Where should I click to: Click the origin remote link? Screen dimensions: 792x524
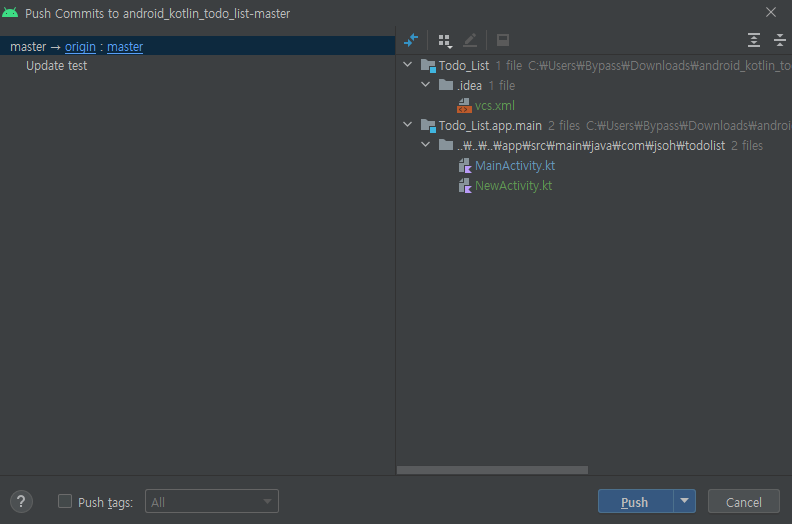80,46
